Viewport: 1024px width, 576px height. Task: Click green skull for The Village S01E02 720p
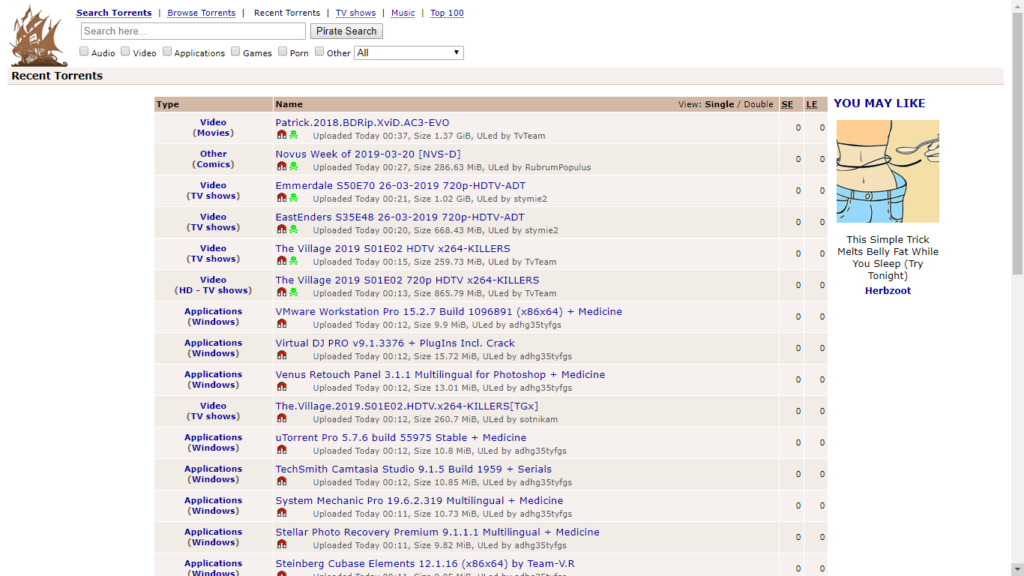(294, 292)
